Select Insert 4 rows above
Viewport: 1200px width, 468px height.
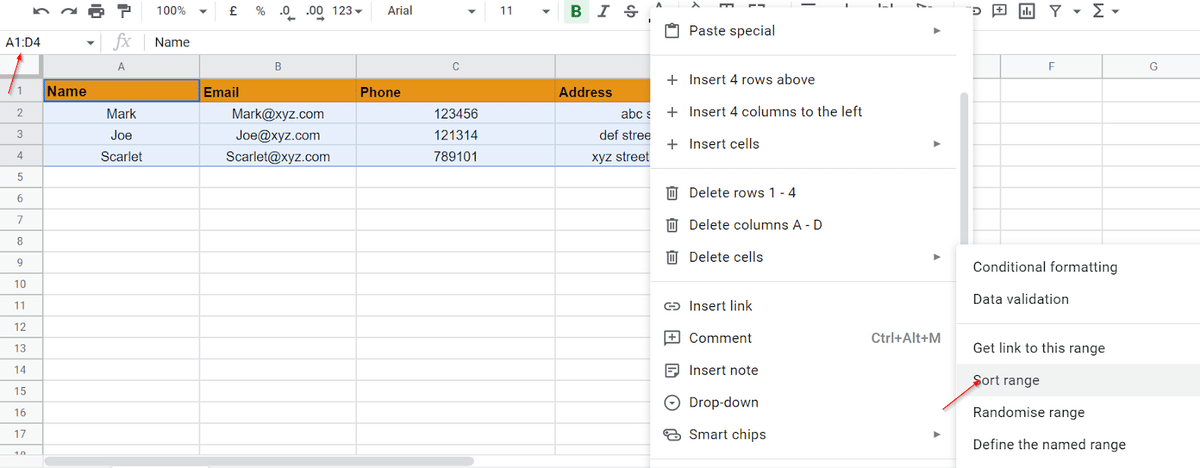tap(751, 80)
